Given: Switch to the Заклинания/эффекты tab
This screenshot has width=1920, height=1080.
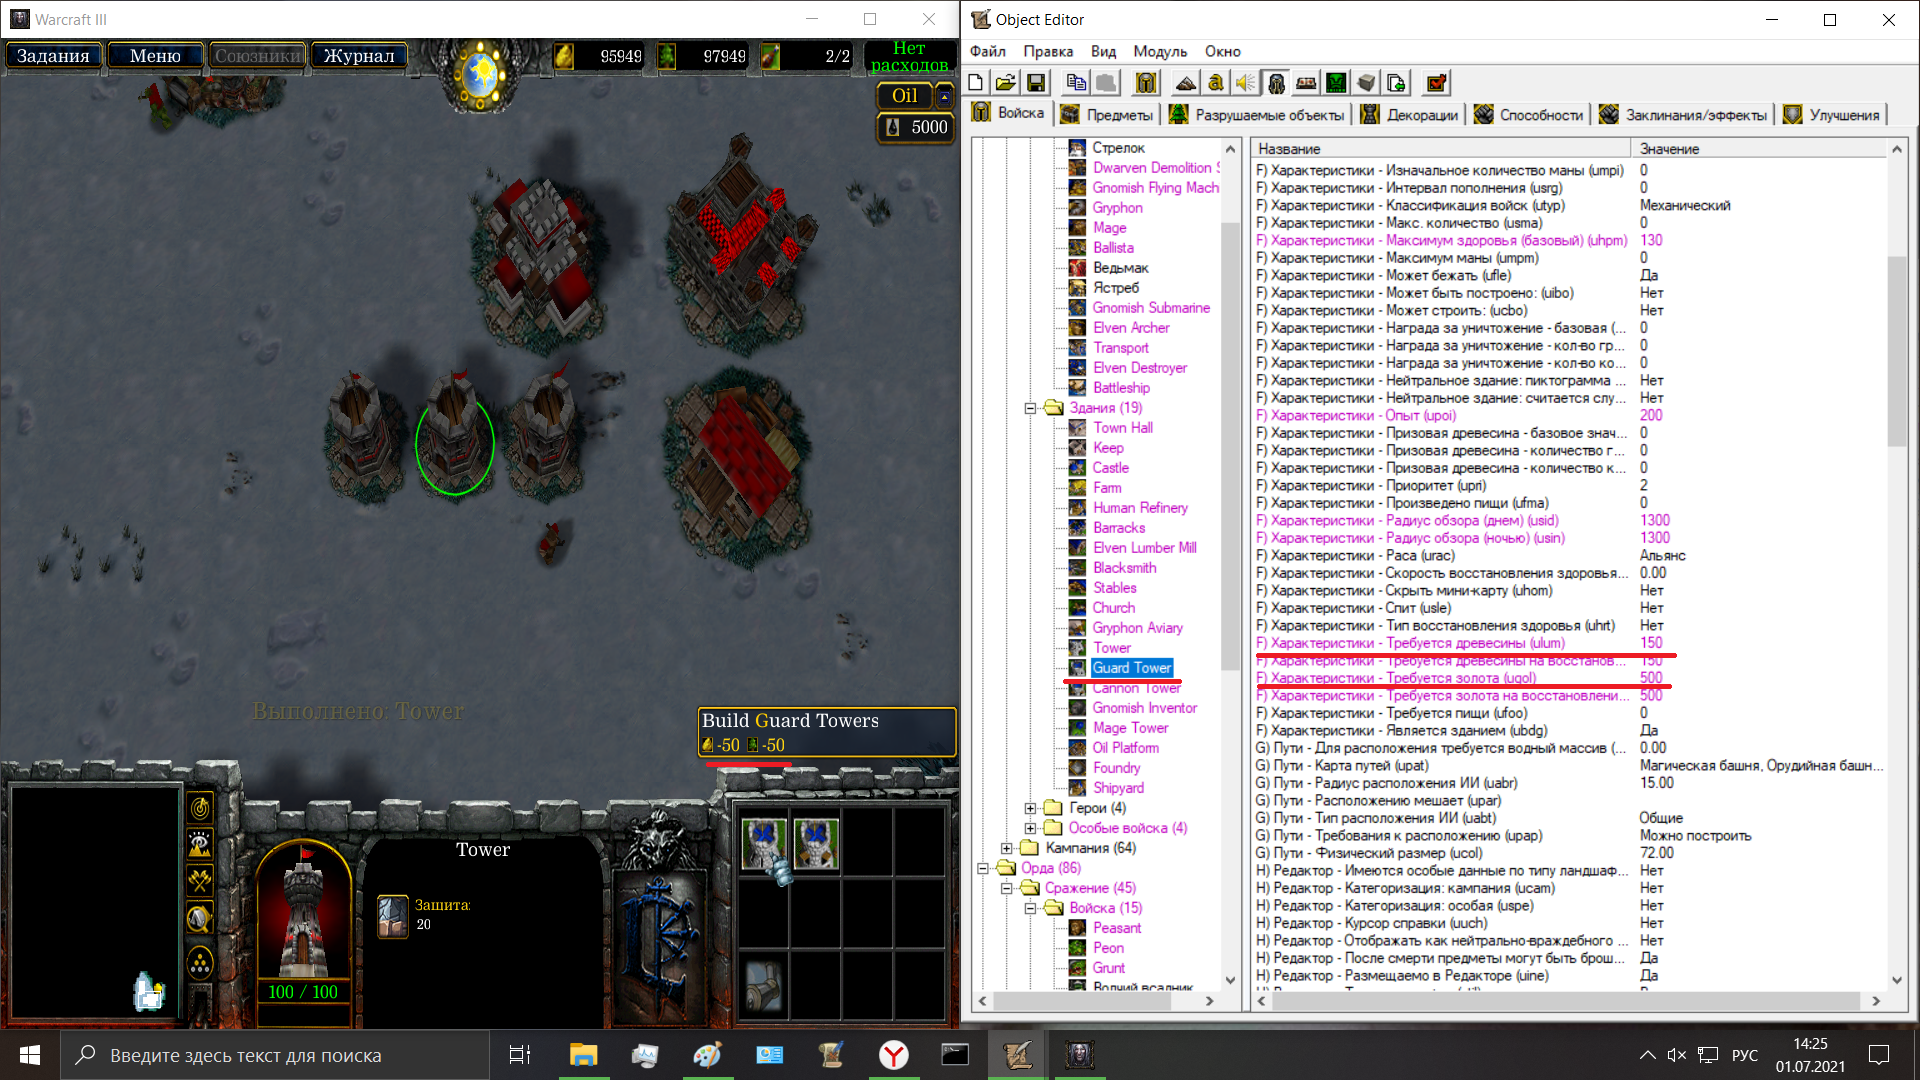Looking at the screenshot, I should (1684, 115).
